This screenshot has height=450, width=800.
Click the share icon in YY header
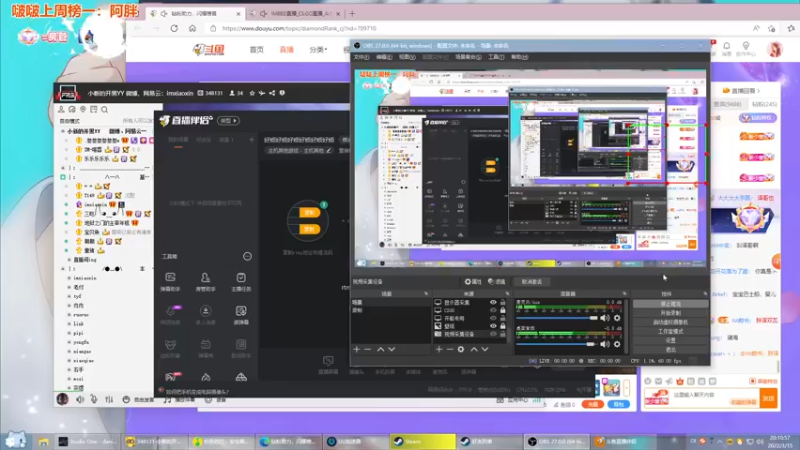pos(272,93)
